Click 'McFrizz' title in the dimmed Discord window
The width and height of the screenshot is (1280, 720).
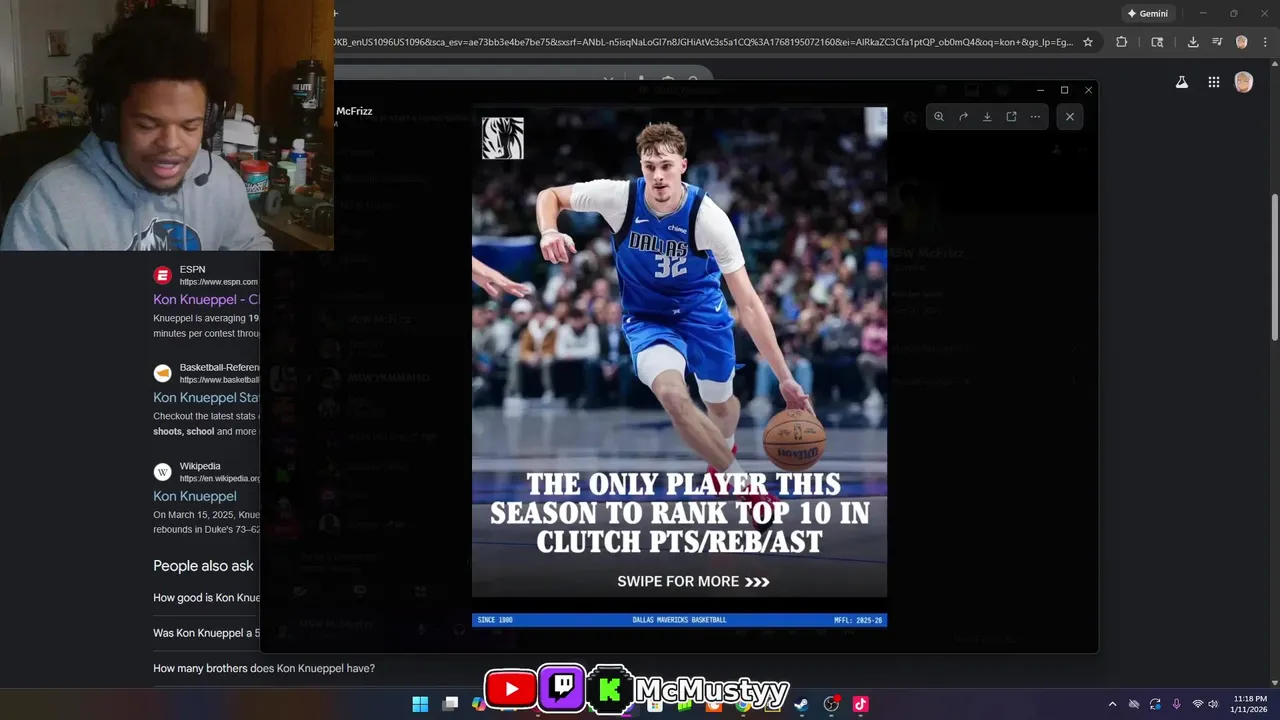click(354, 111)
